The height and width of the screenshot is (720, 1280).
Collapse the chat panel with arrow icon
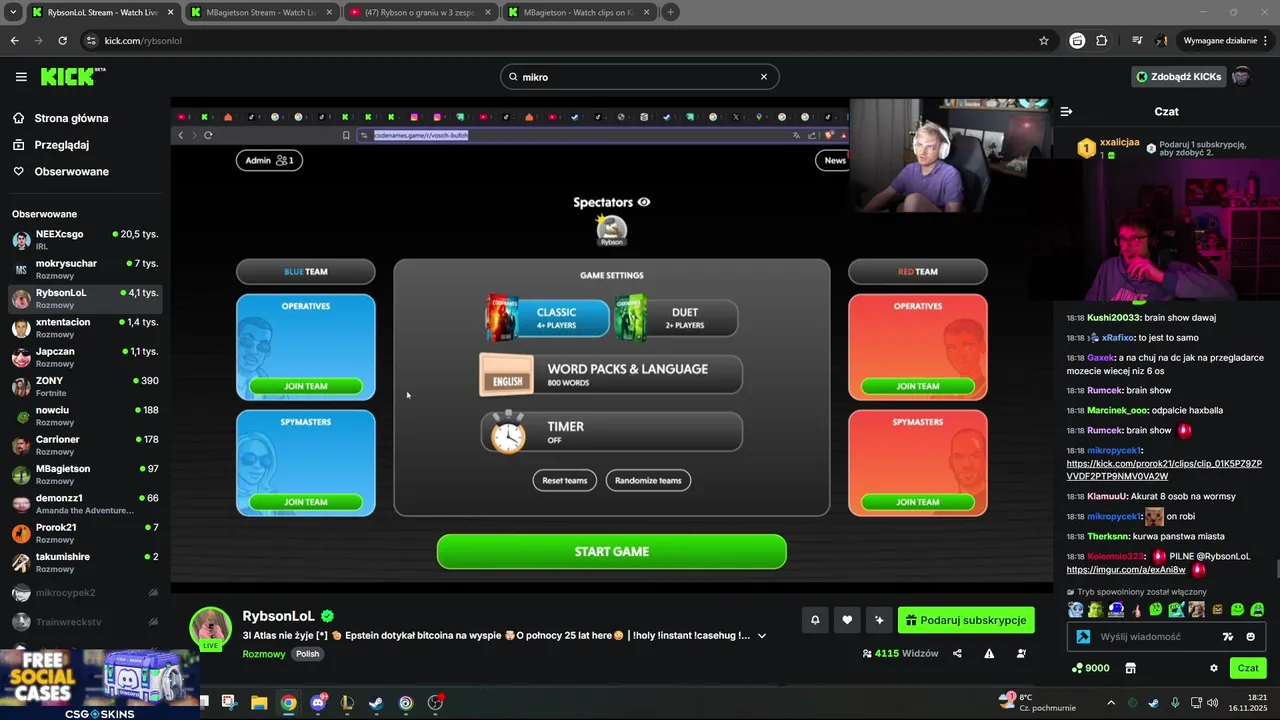pyautogui.click(x=1066, y=112)
